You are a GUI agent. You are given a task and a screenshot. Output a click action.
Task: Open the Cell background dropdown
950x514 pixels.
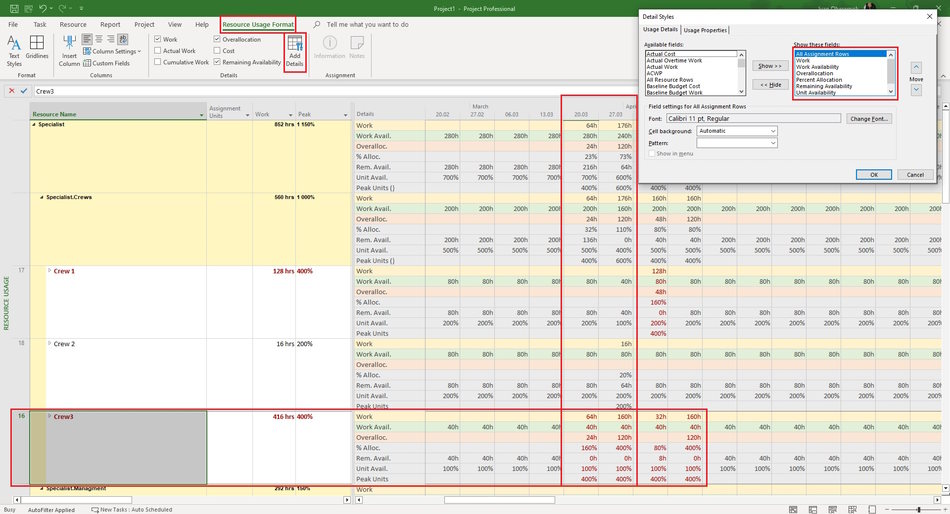773,131
